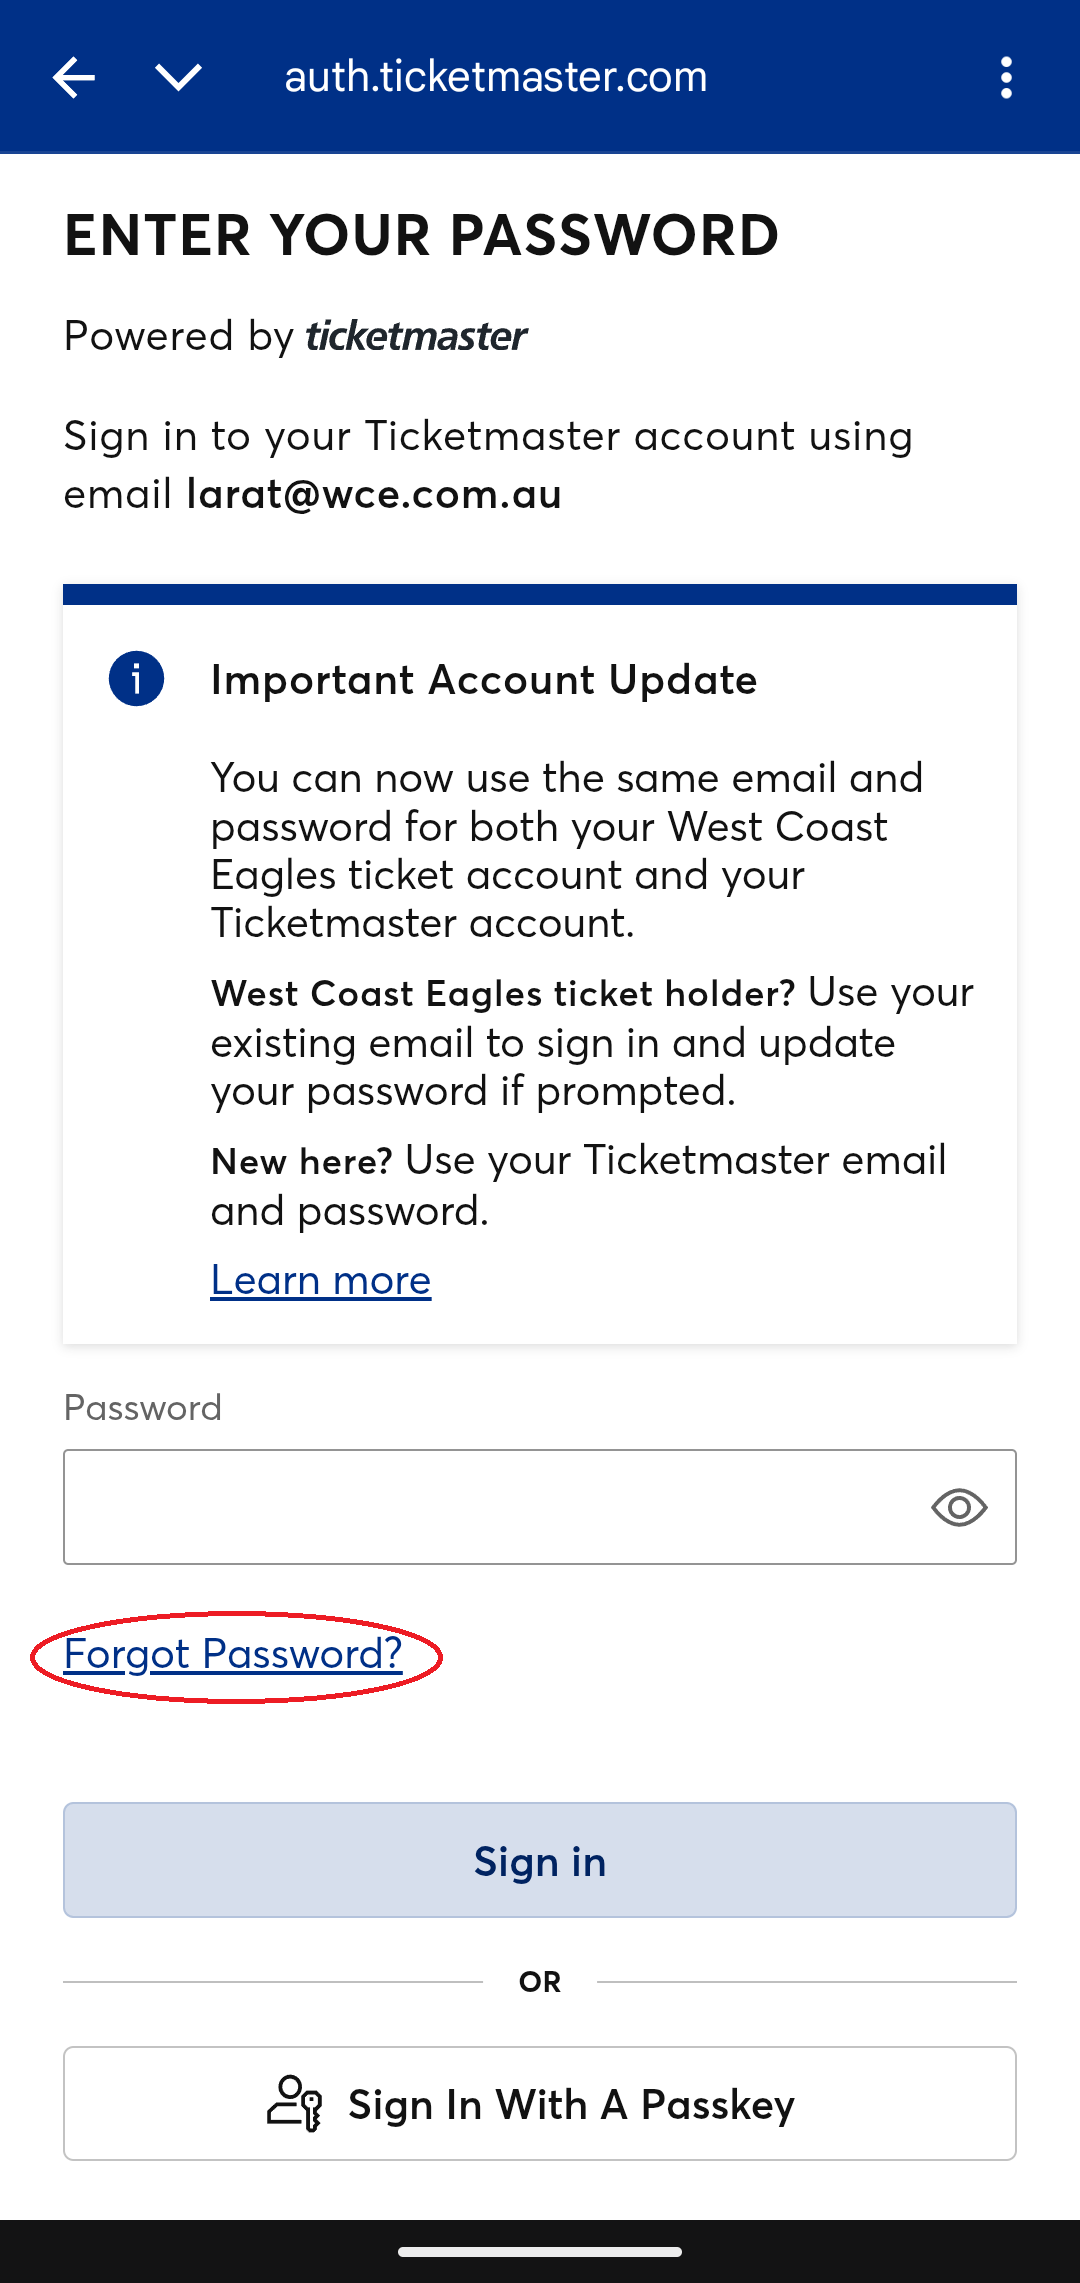Tap the info icon beside Important Account Update
The image size is (1080, 2283).
tap(136, 679)
